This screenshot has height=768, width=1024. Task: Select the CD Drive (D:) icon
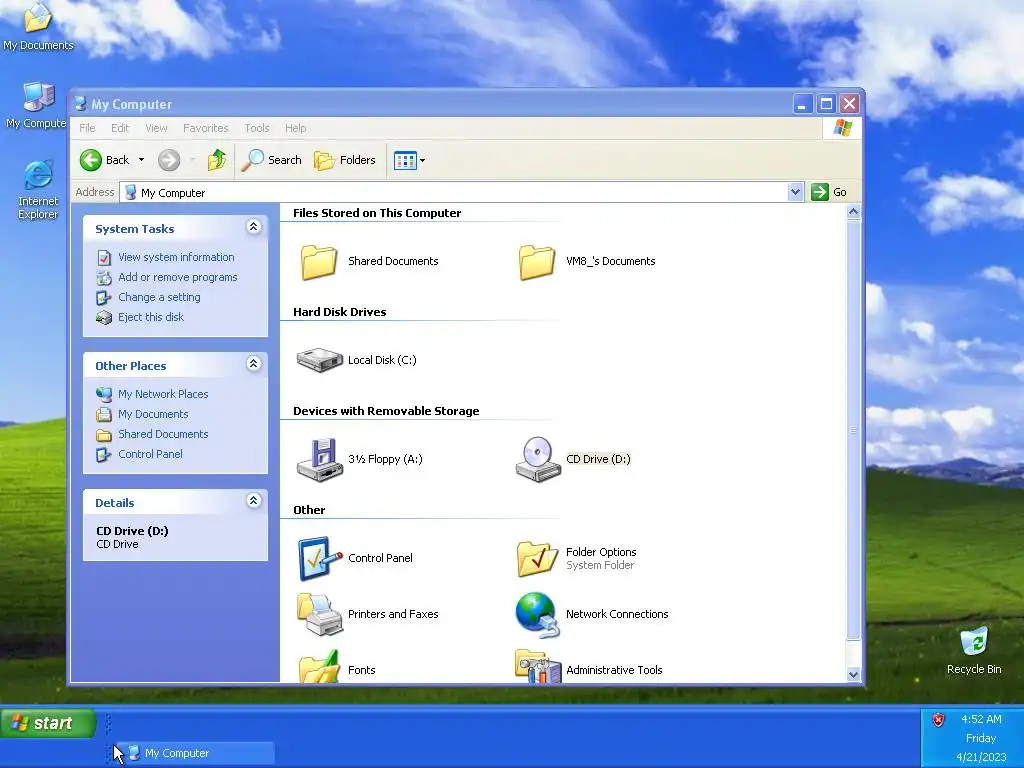(x=538, y=460)
